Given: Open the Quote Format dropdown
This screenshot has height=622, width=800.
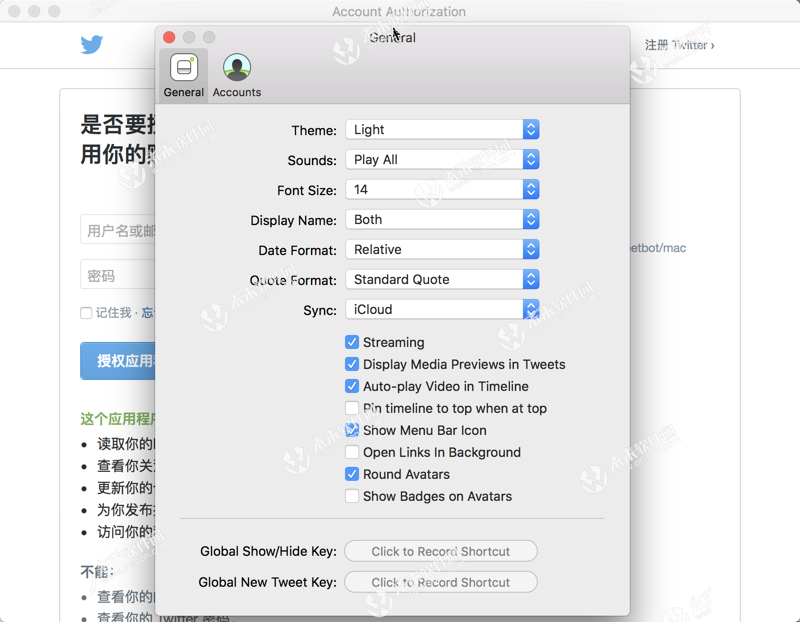Looking at the screenshot, I should pyautogui.click(x=442, y=280).
